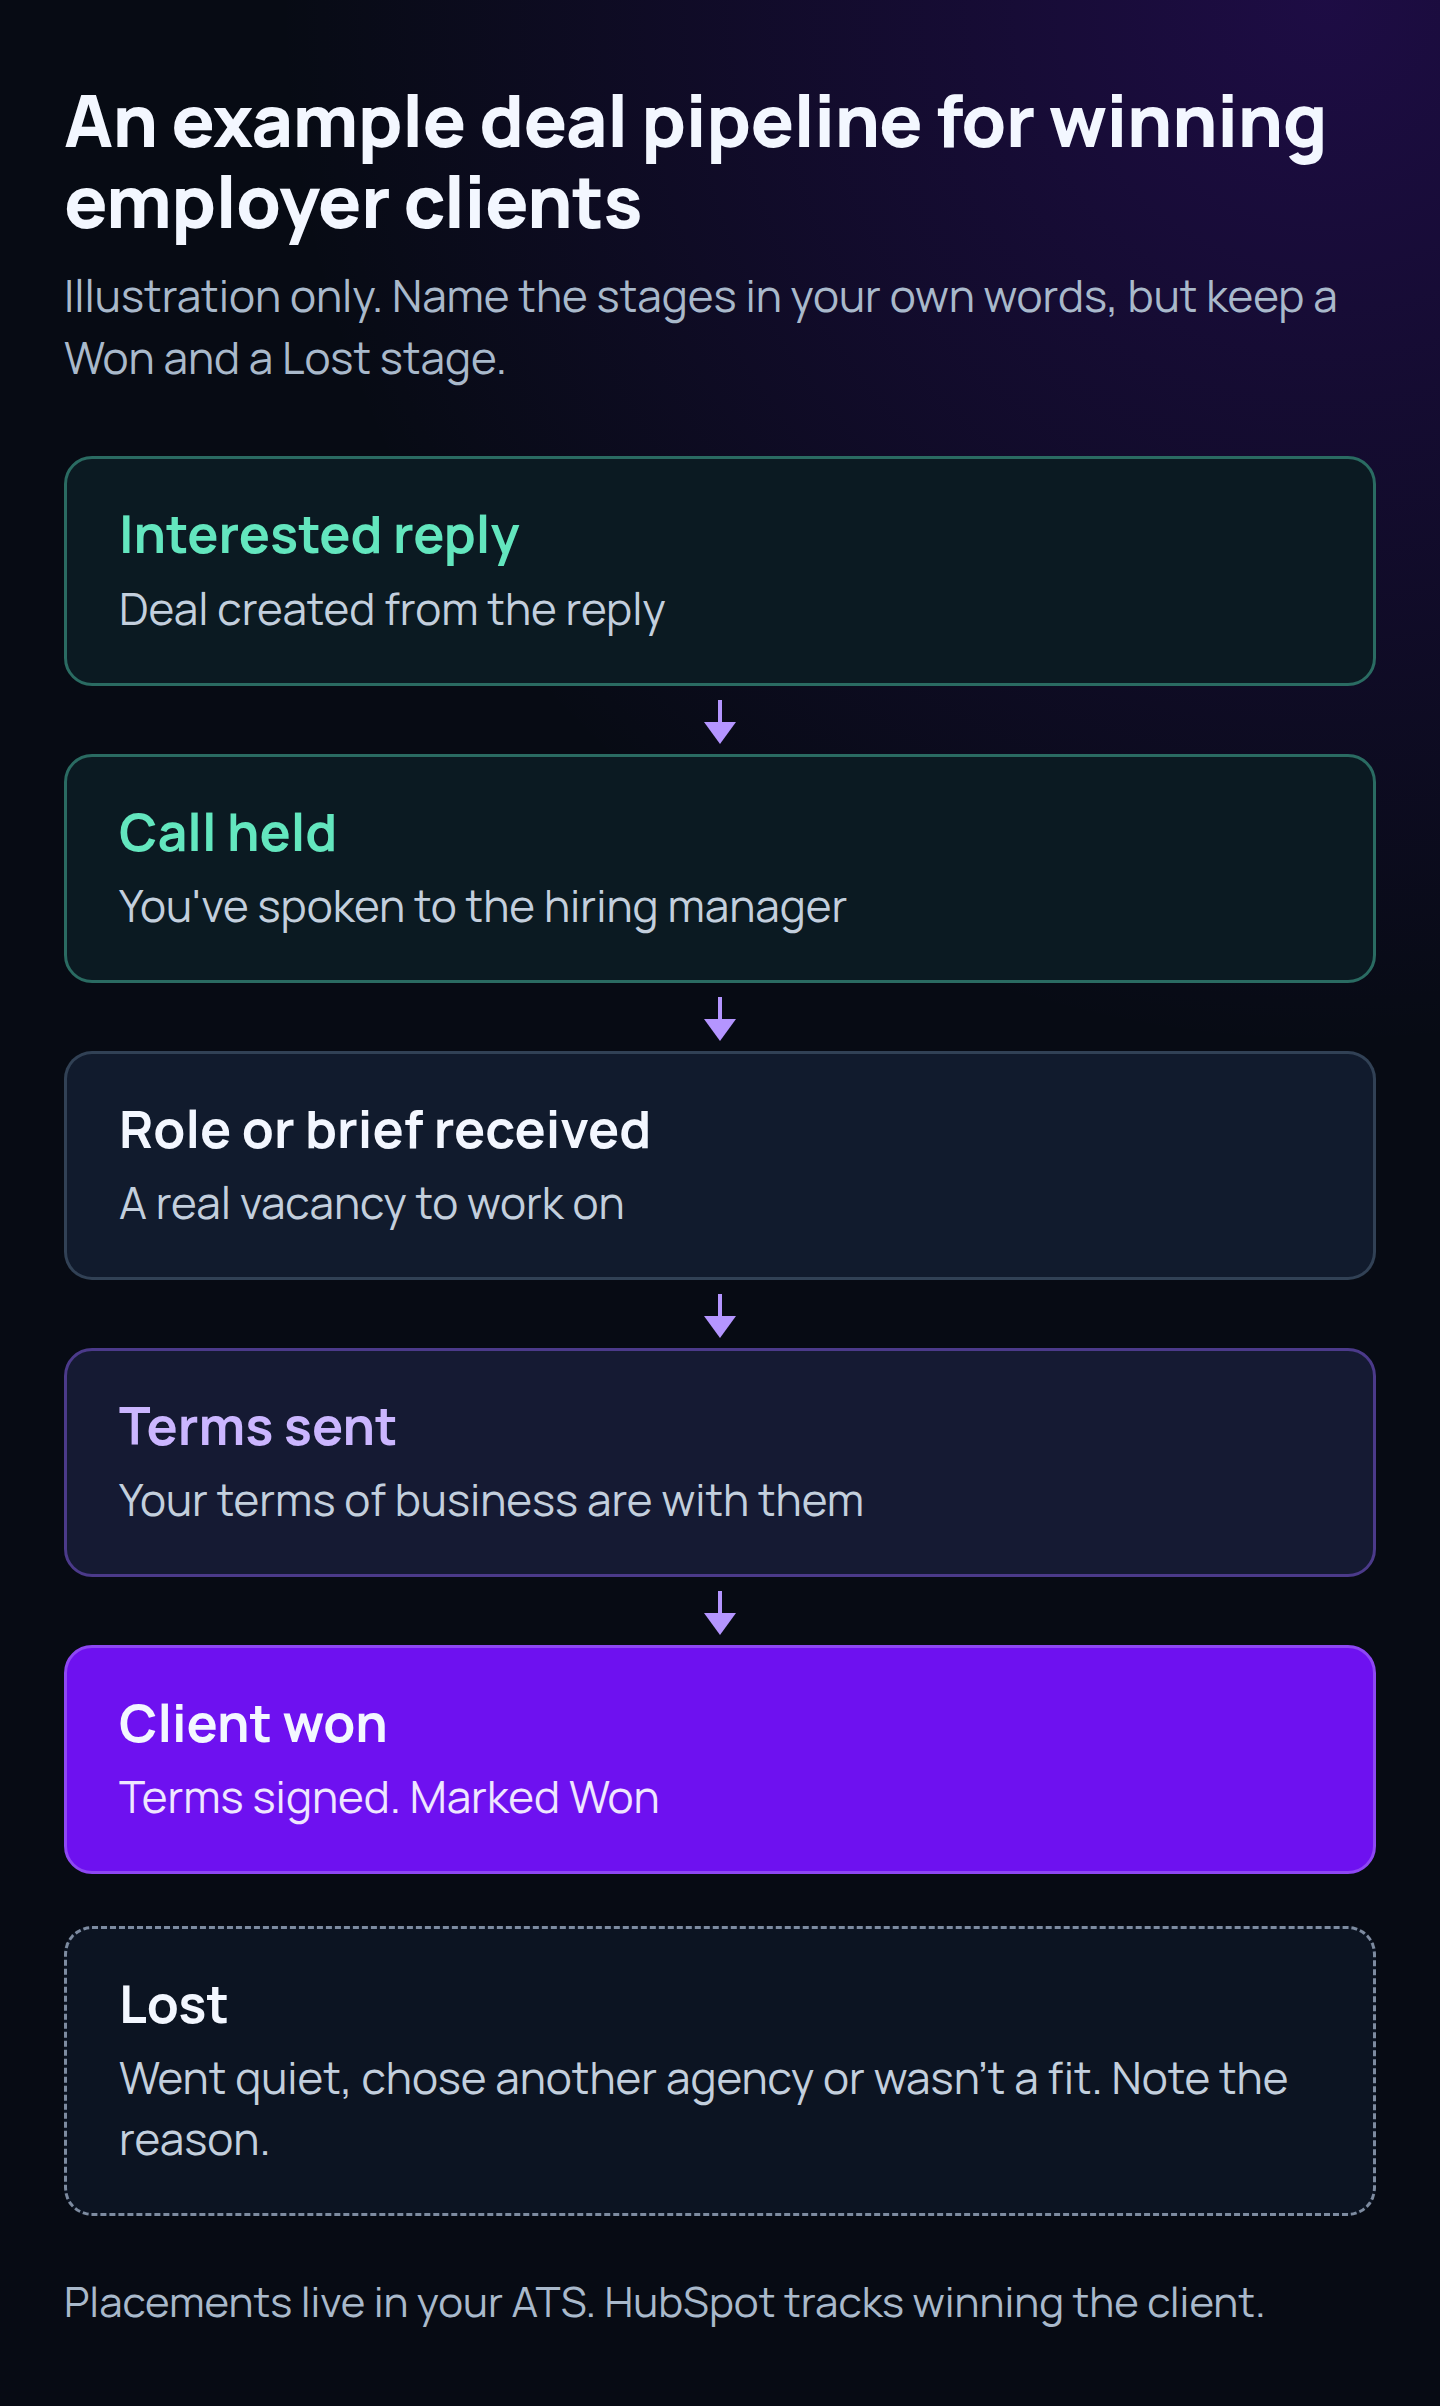Click the Interested reply heading

click(319, 537)
